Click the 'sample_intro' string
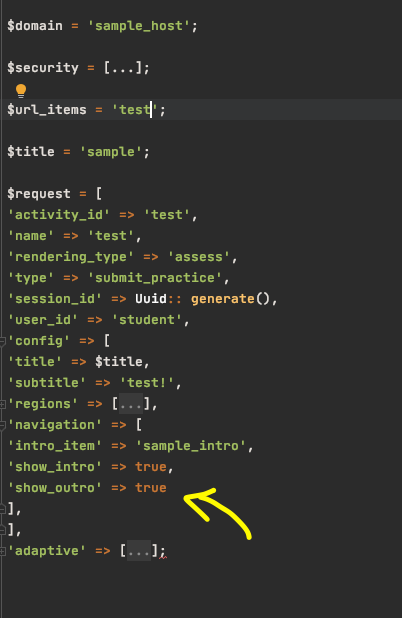The height and width of the screenshot is (618, 402). (190, 446)
